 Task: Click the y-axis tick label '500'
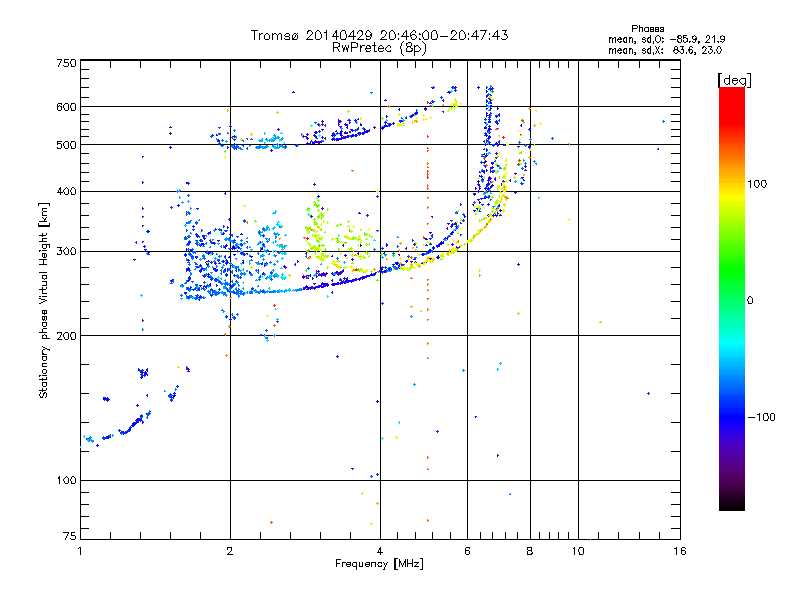[67, 145]
